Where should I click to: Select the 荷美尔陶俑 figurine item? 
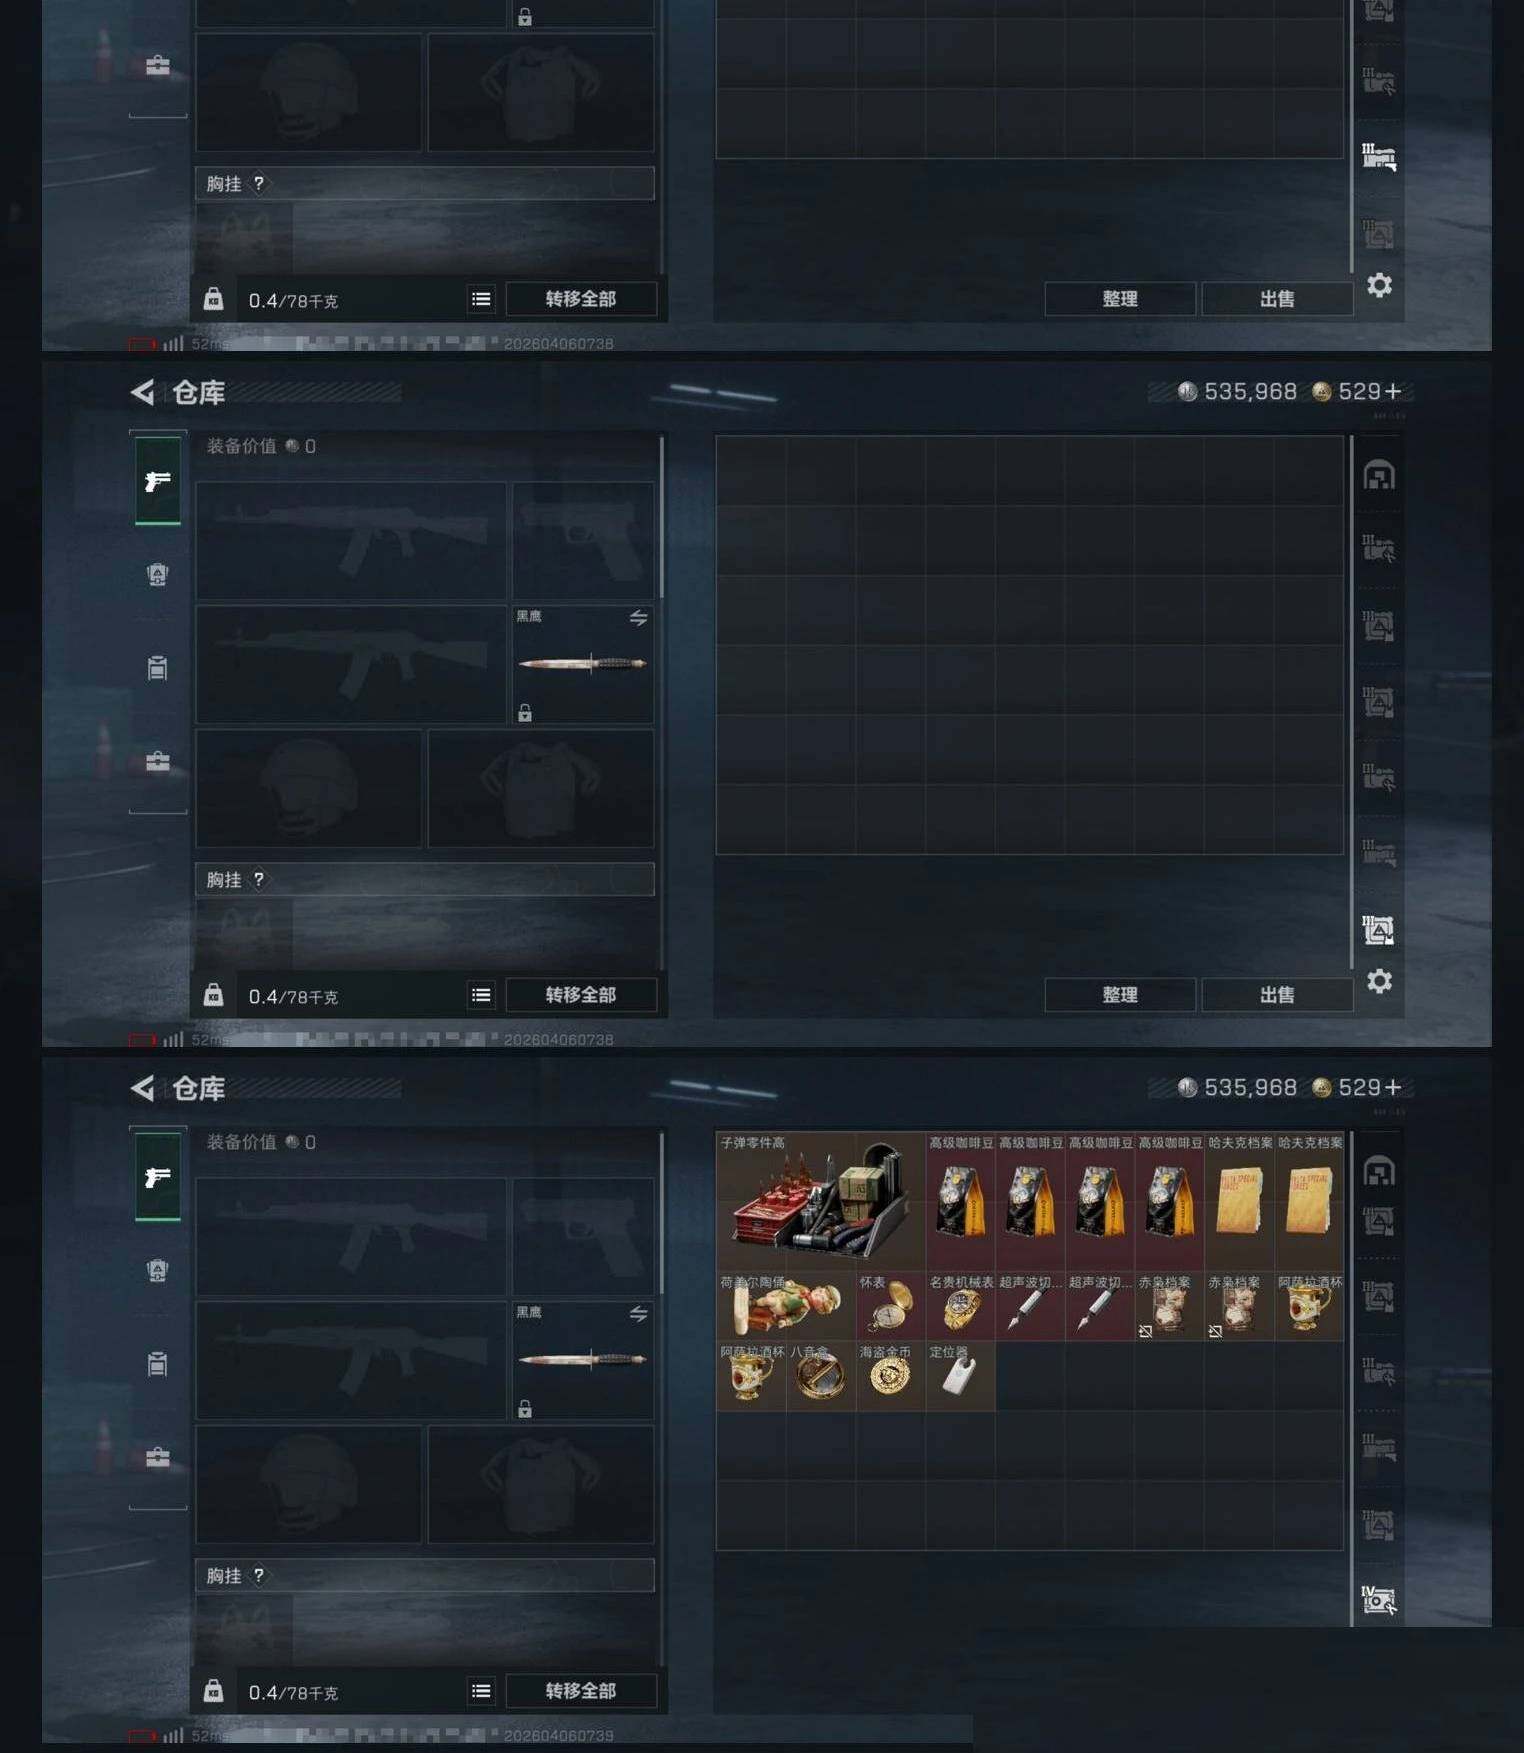click(785, 1306)
